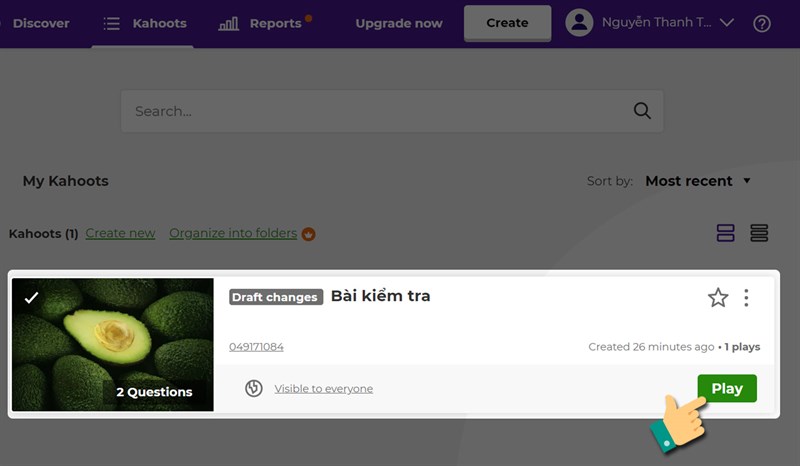Start the kahoot with Play button
Screen dimensions: 800x466
[x=727, y=388]
